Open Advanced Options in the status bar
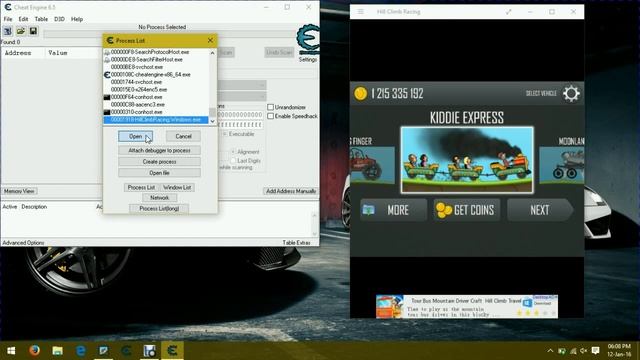Image resolution: width=640 pixels, height=360 pixels. 23,242
